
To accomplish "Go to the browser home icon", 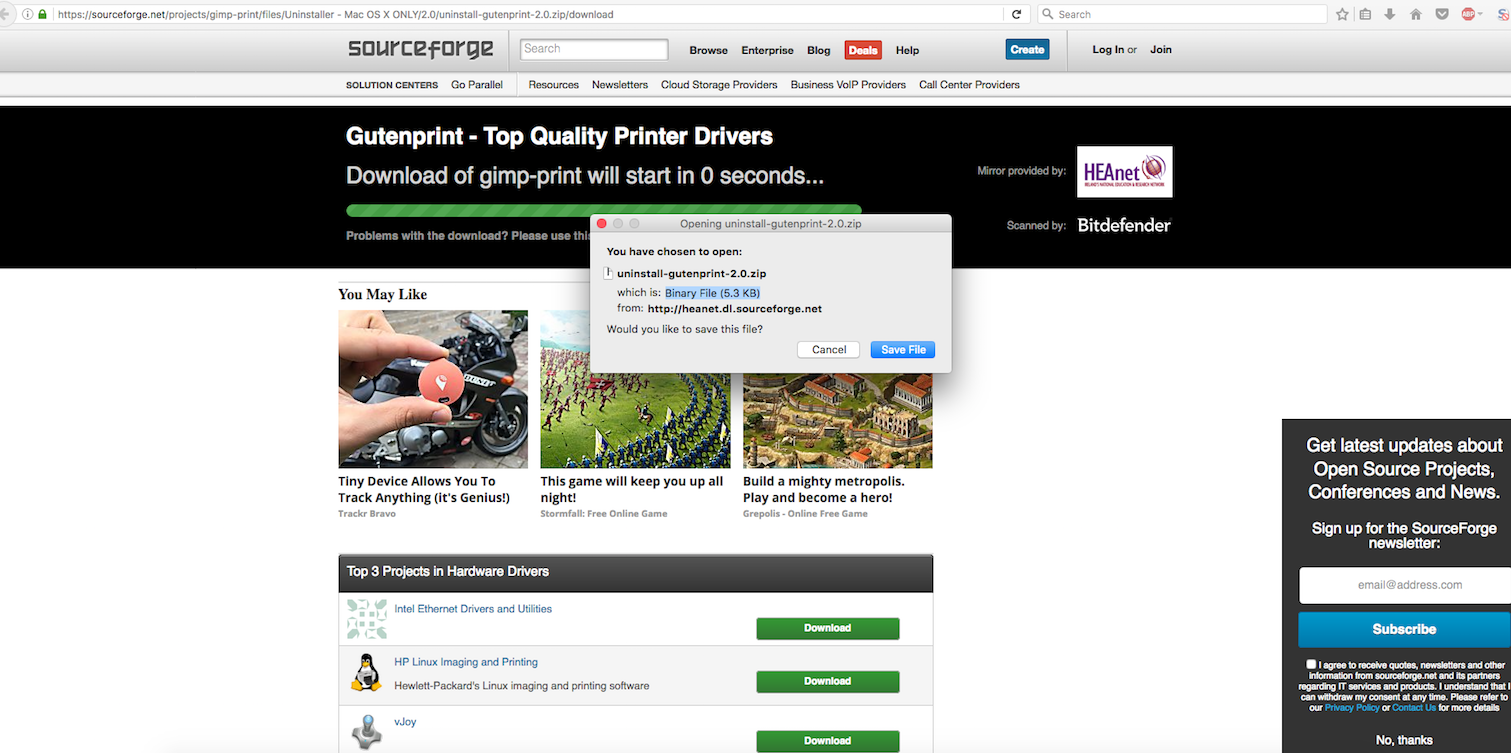I will (1416, 14).
